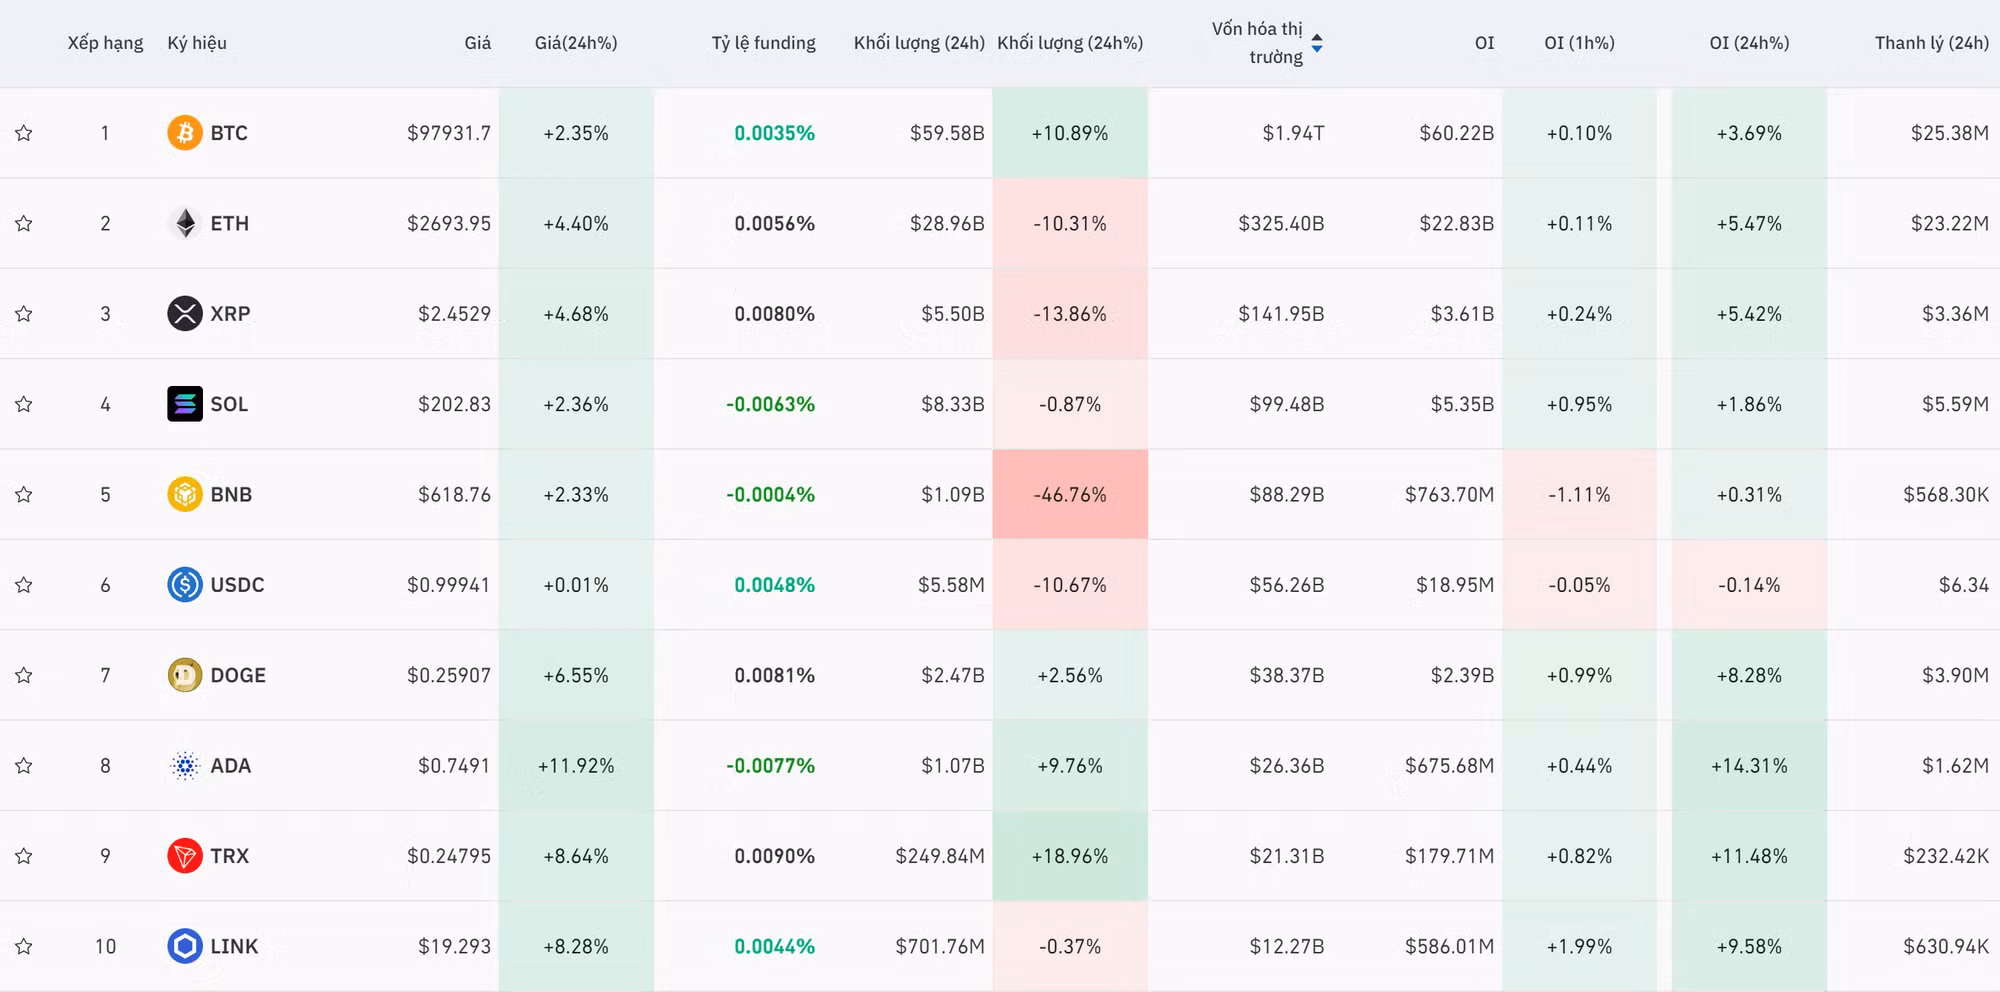The height and width of the screenshot is (992, 2000).
Task: Open the SOL symbol link
Action: [x=229, y=404]
